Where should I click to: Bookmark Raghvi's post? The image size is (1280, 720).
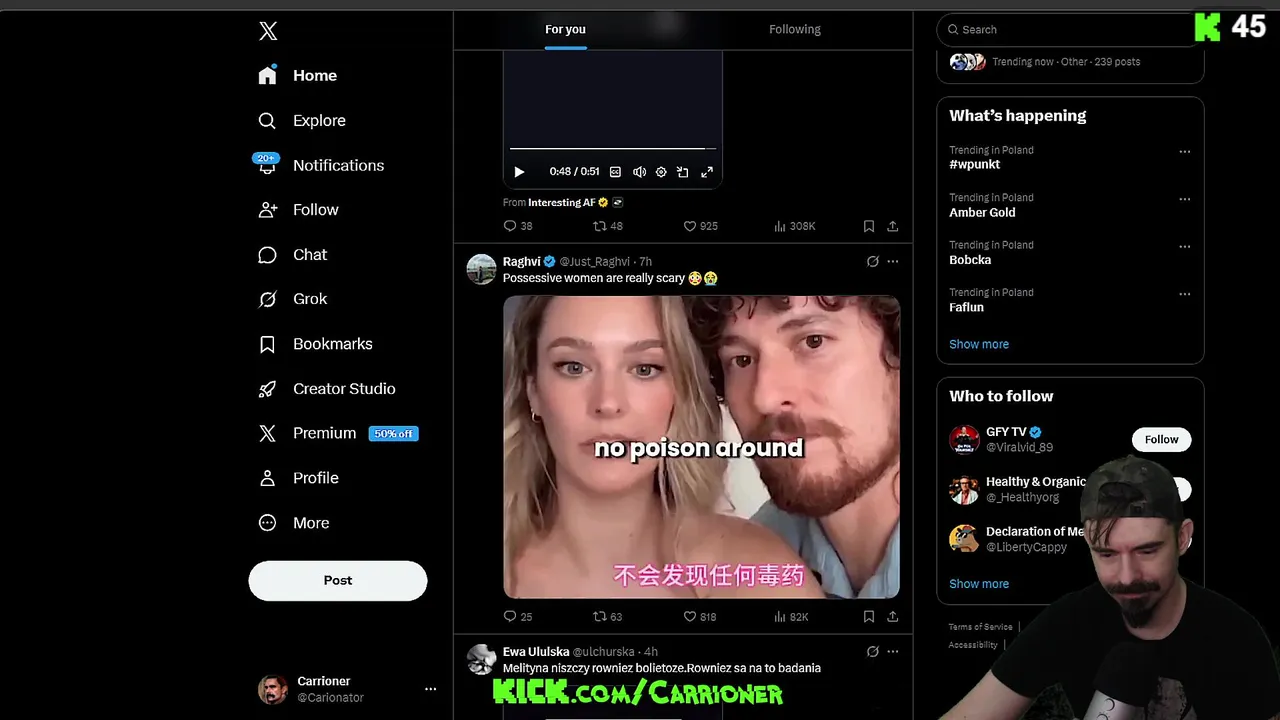pos(869,617)
